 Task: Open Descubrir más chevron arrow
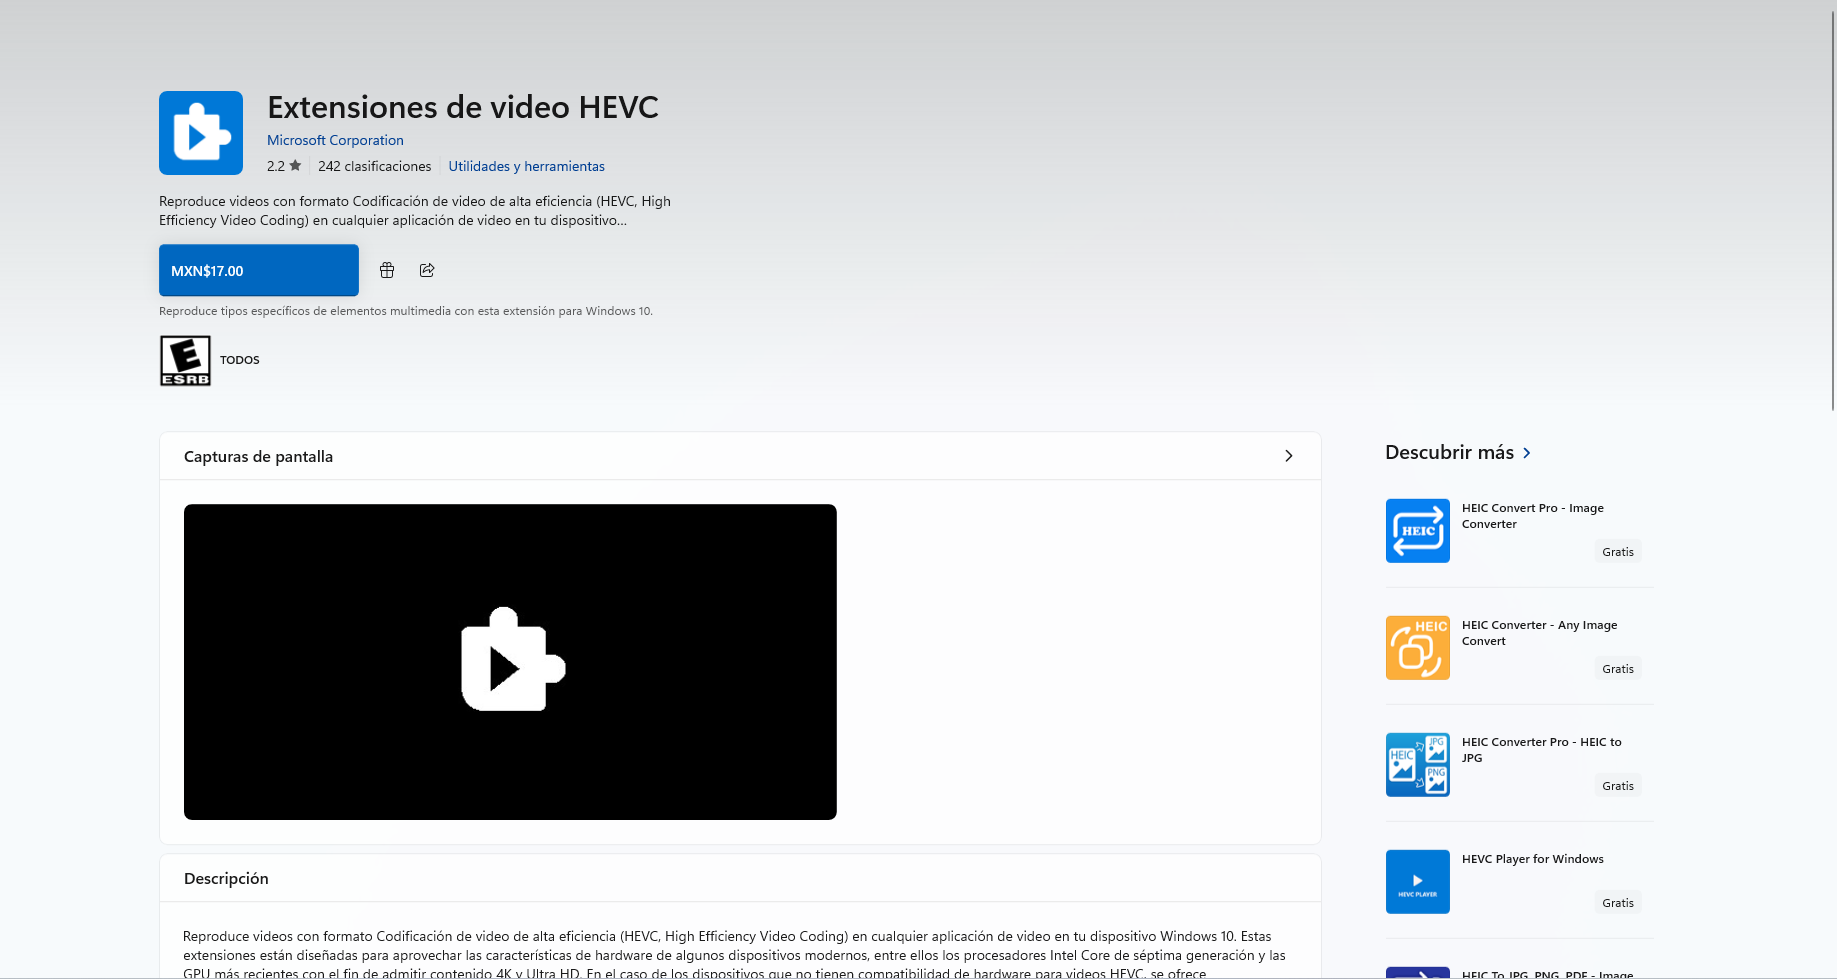1526,453
